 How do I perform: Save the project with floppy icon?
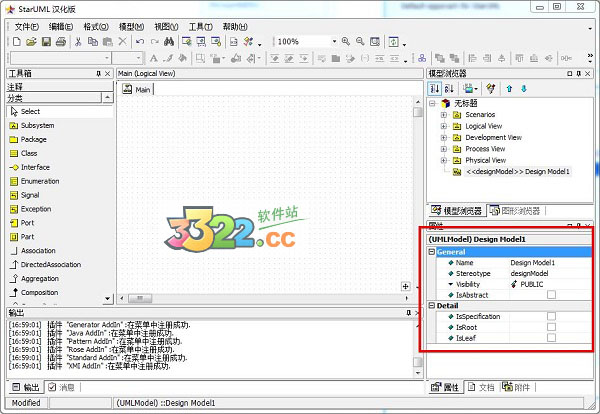(46, 42)
